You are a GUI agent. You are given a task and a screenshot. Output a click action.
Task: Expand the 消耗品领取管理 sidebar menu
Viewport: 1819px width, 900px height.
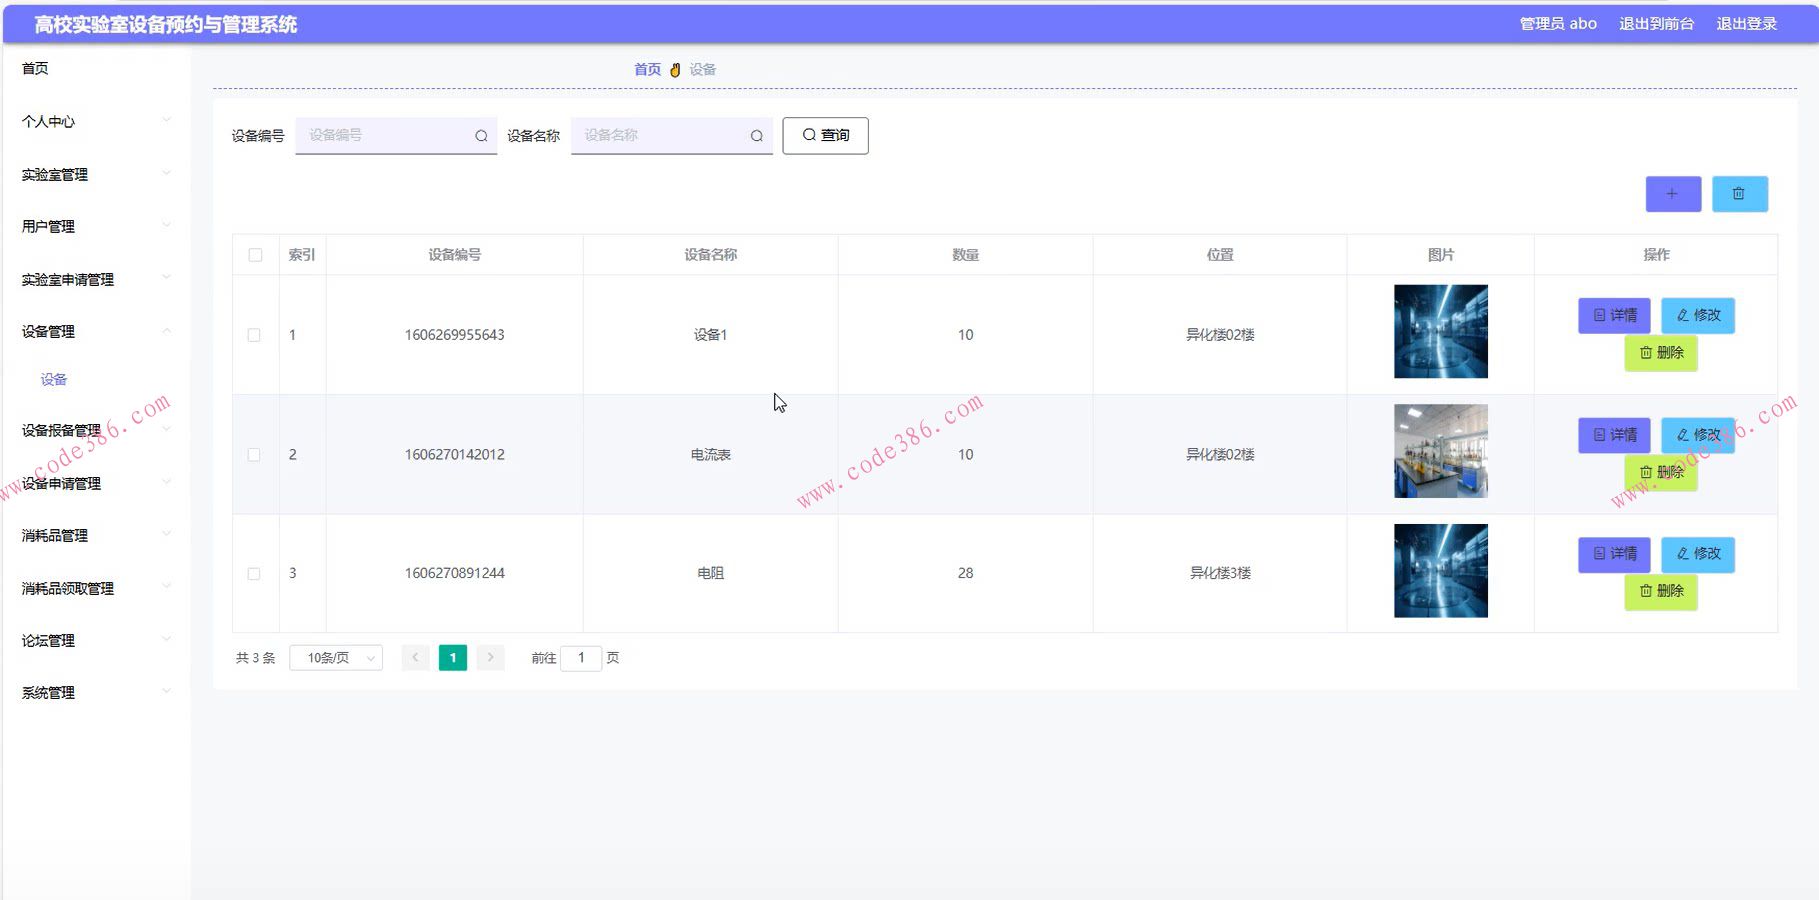[x=96, y=588]
